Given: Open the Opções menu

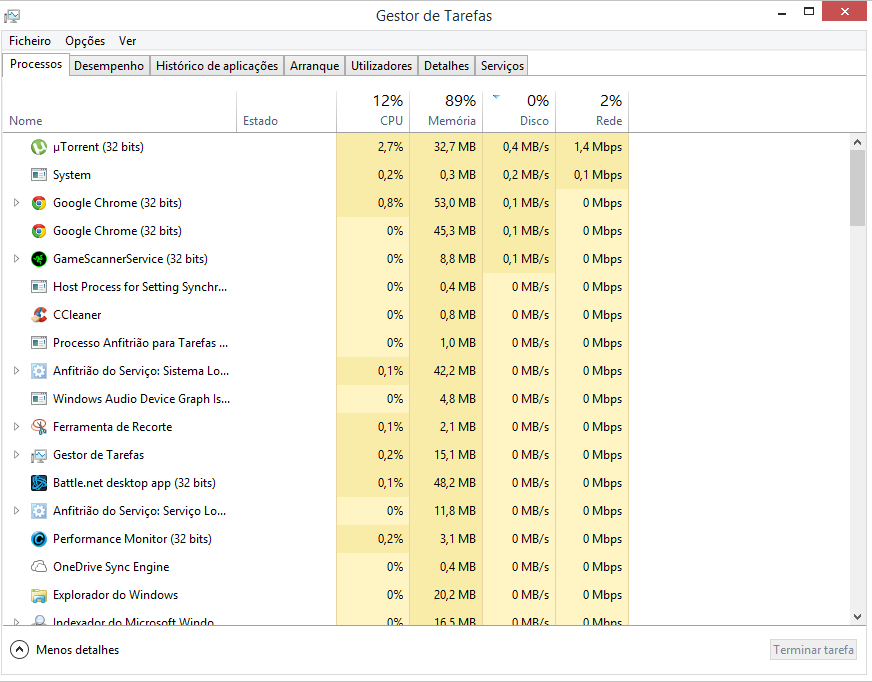Looking at the screenshot, I should pos(85,41).
